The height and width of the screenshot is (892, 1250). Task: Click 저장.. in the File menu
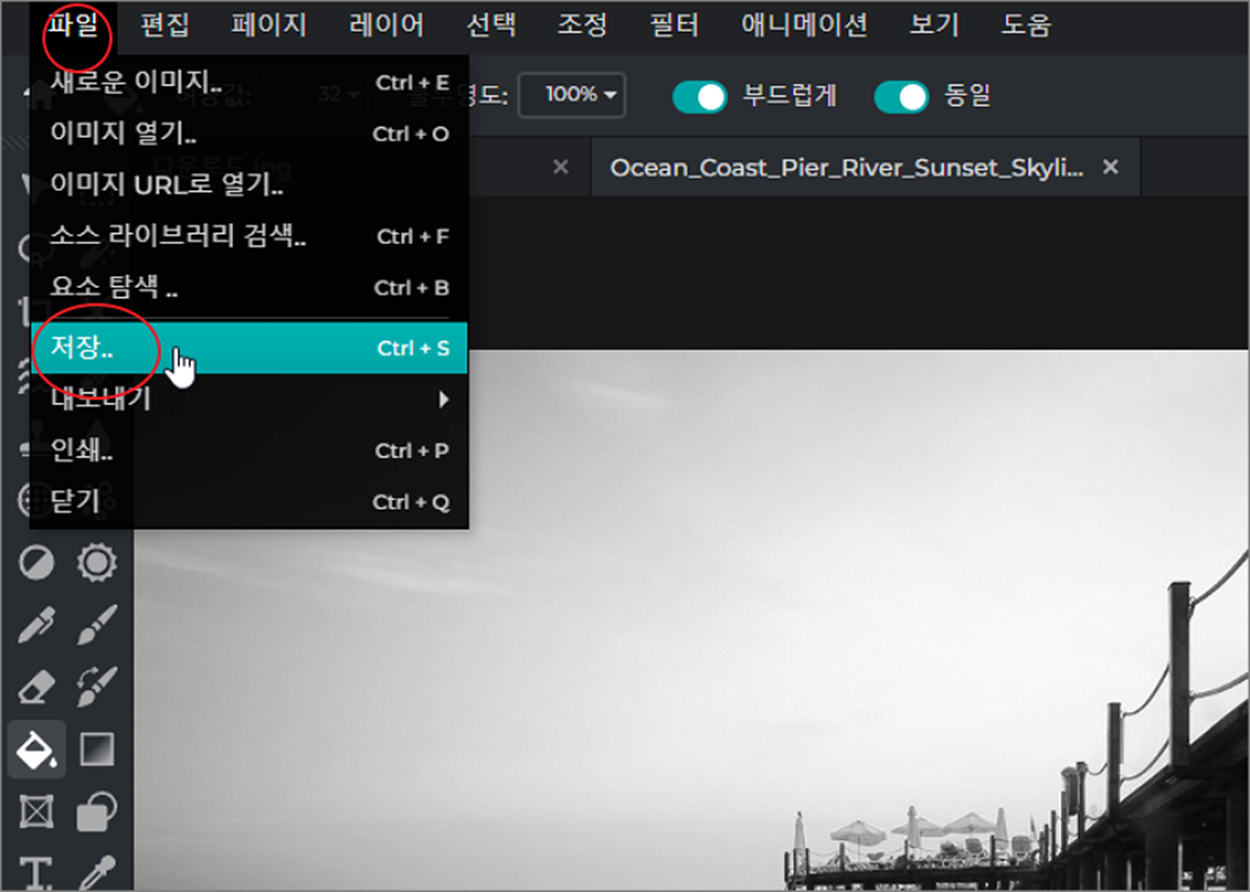249,348
